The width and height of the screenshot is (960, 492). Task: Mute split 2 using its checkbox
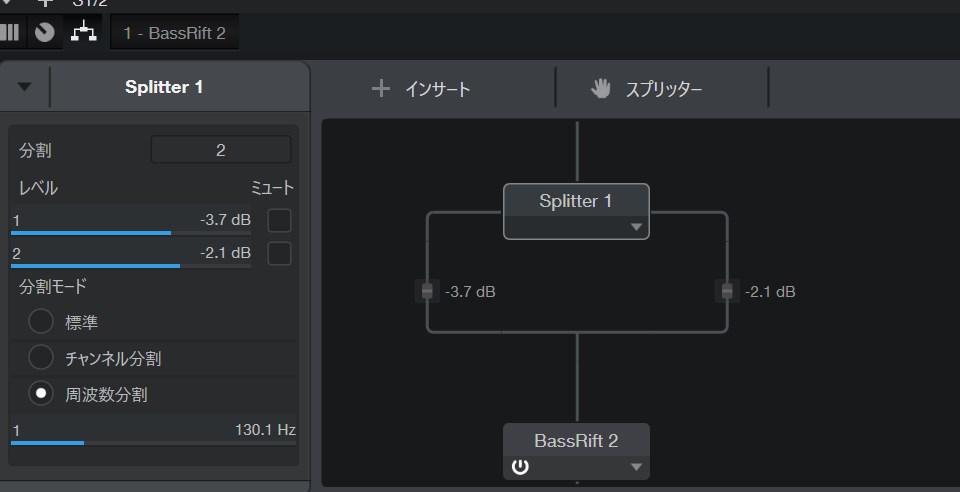(x=279, y=253)
